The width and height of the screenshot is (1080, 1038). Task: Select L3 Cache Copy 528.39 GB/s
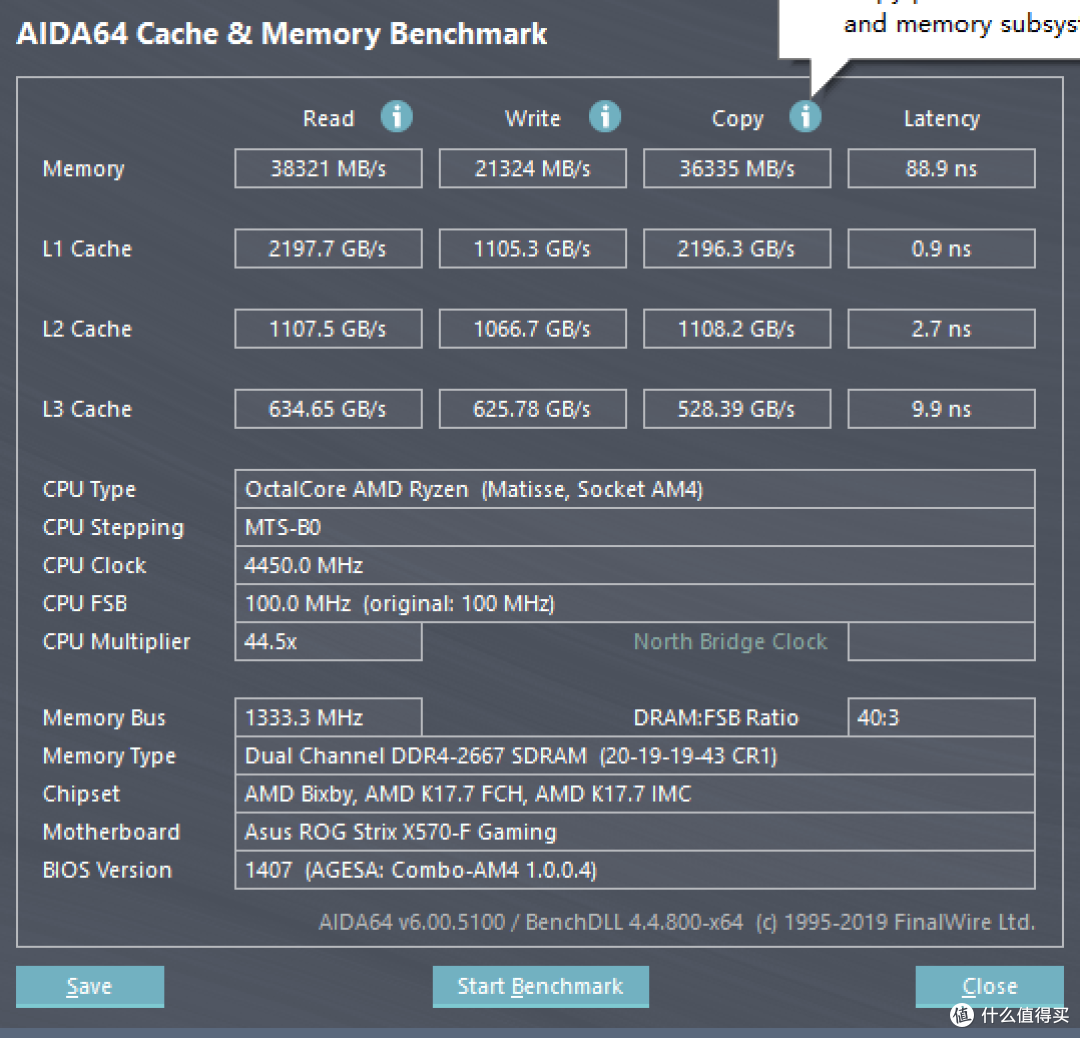(x=737, y=409)
